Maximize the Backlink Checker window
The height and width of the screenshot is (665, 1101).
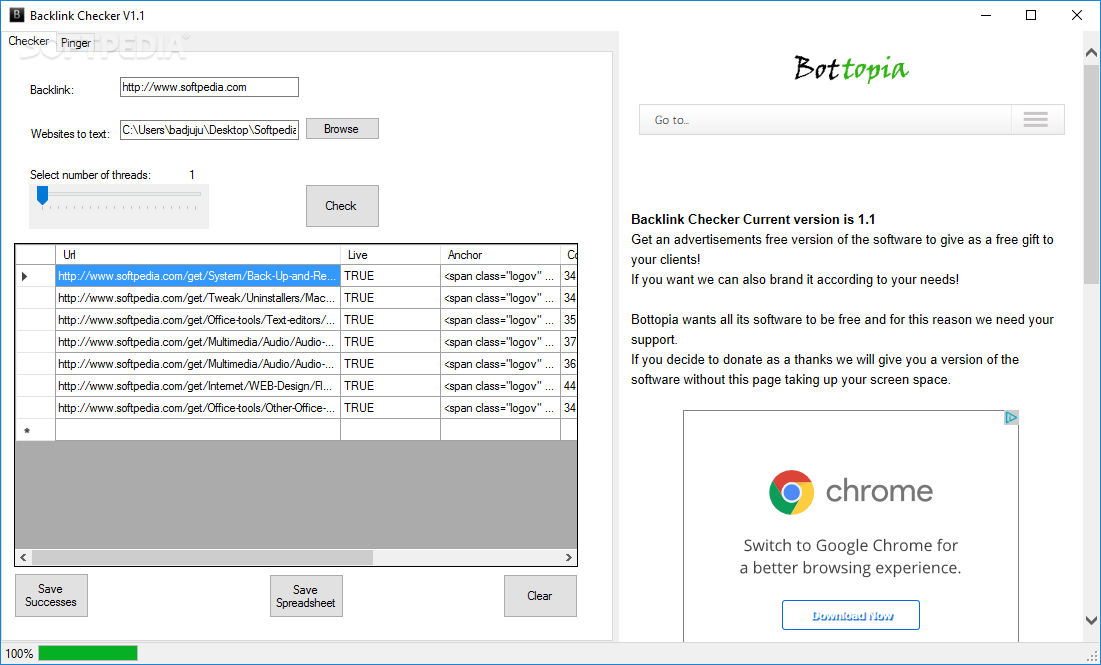[x=1031, y=15]
